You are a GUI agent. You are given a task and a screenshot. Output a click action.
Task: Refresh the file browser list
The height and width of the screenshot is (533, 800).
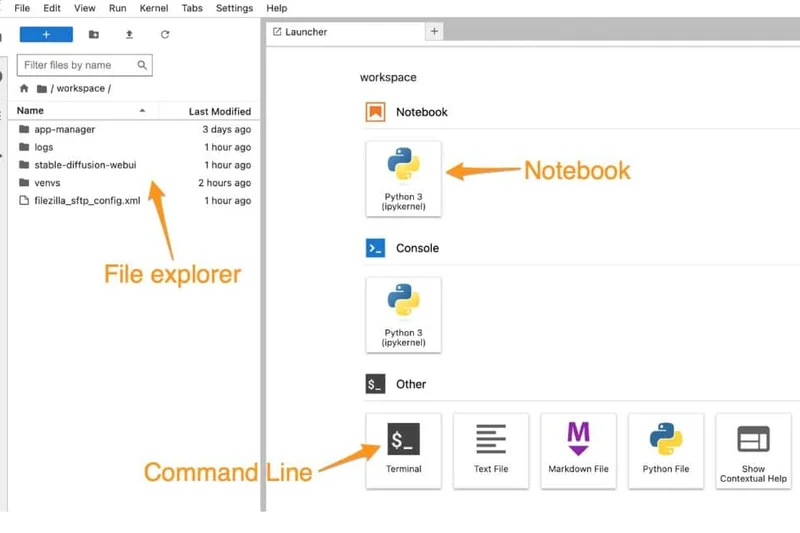click(165, 34)
